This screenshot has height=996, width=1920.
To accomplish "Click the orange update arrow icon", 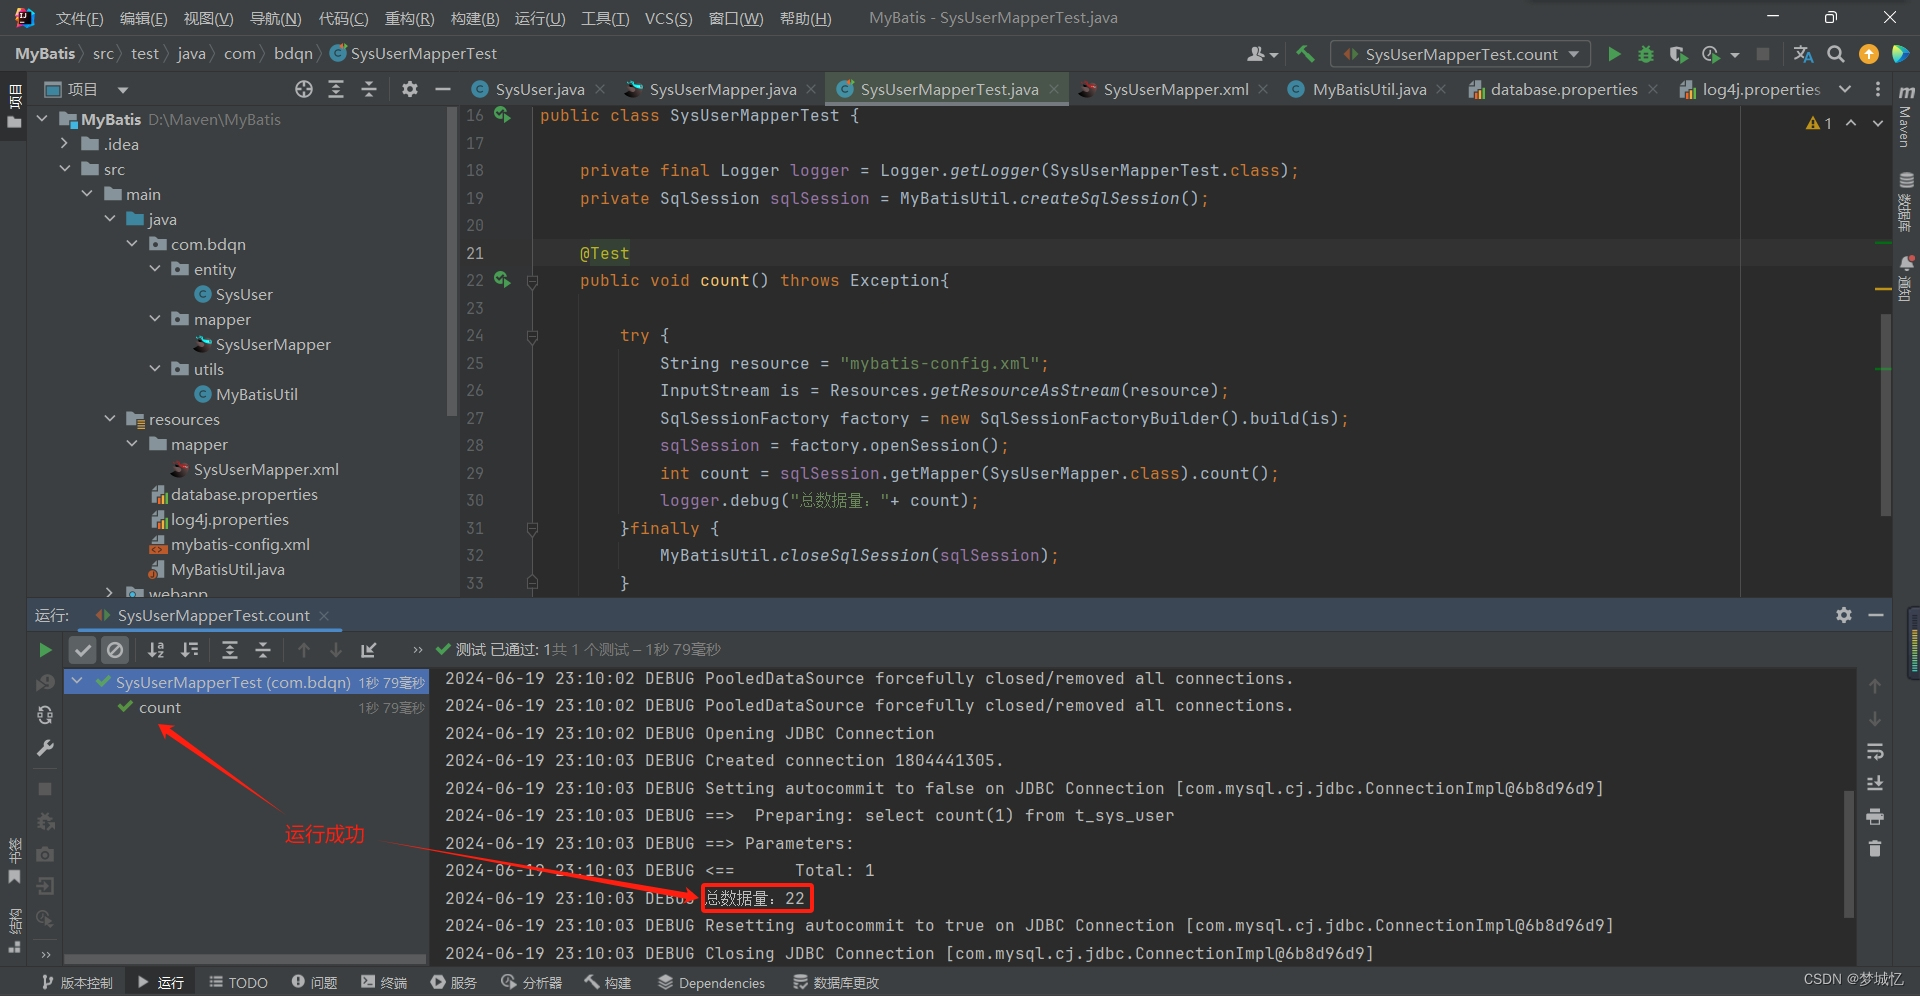I will (1868, 54).
